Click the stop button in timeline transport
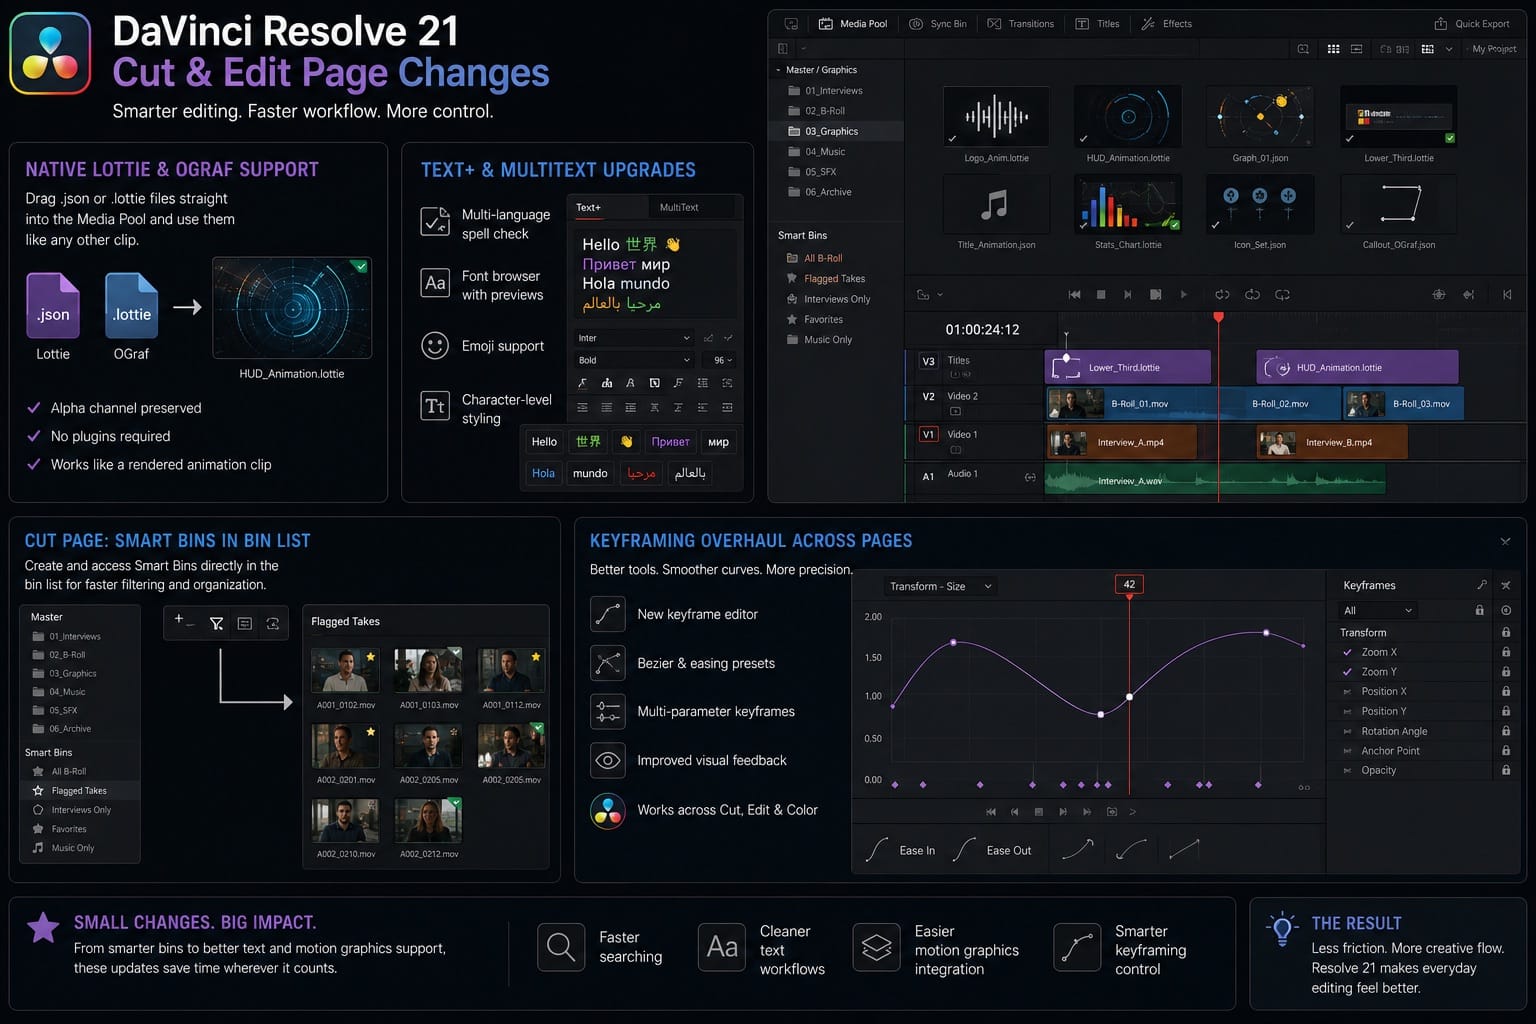The width and height of the screenshot is (1536, 1024). pos(1101,295)
